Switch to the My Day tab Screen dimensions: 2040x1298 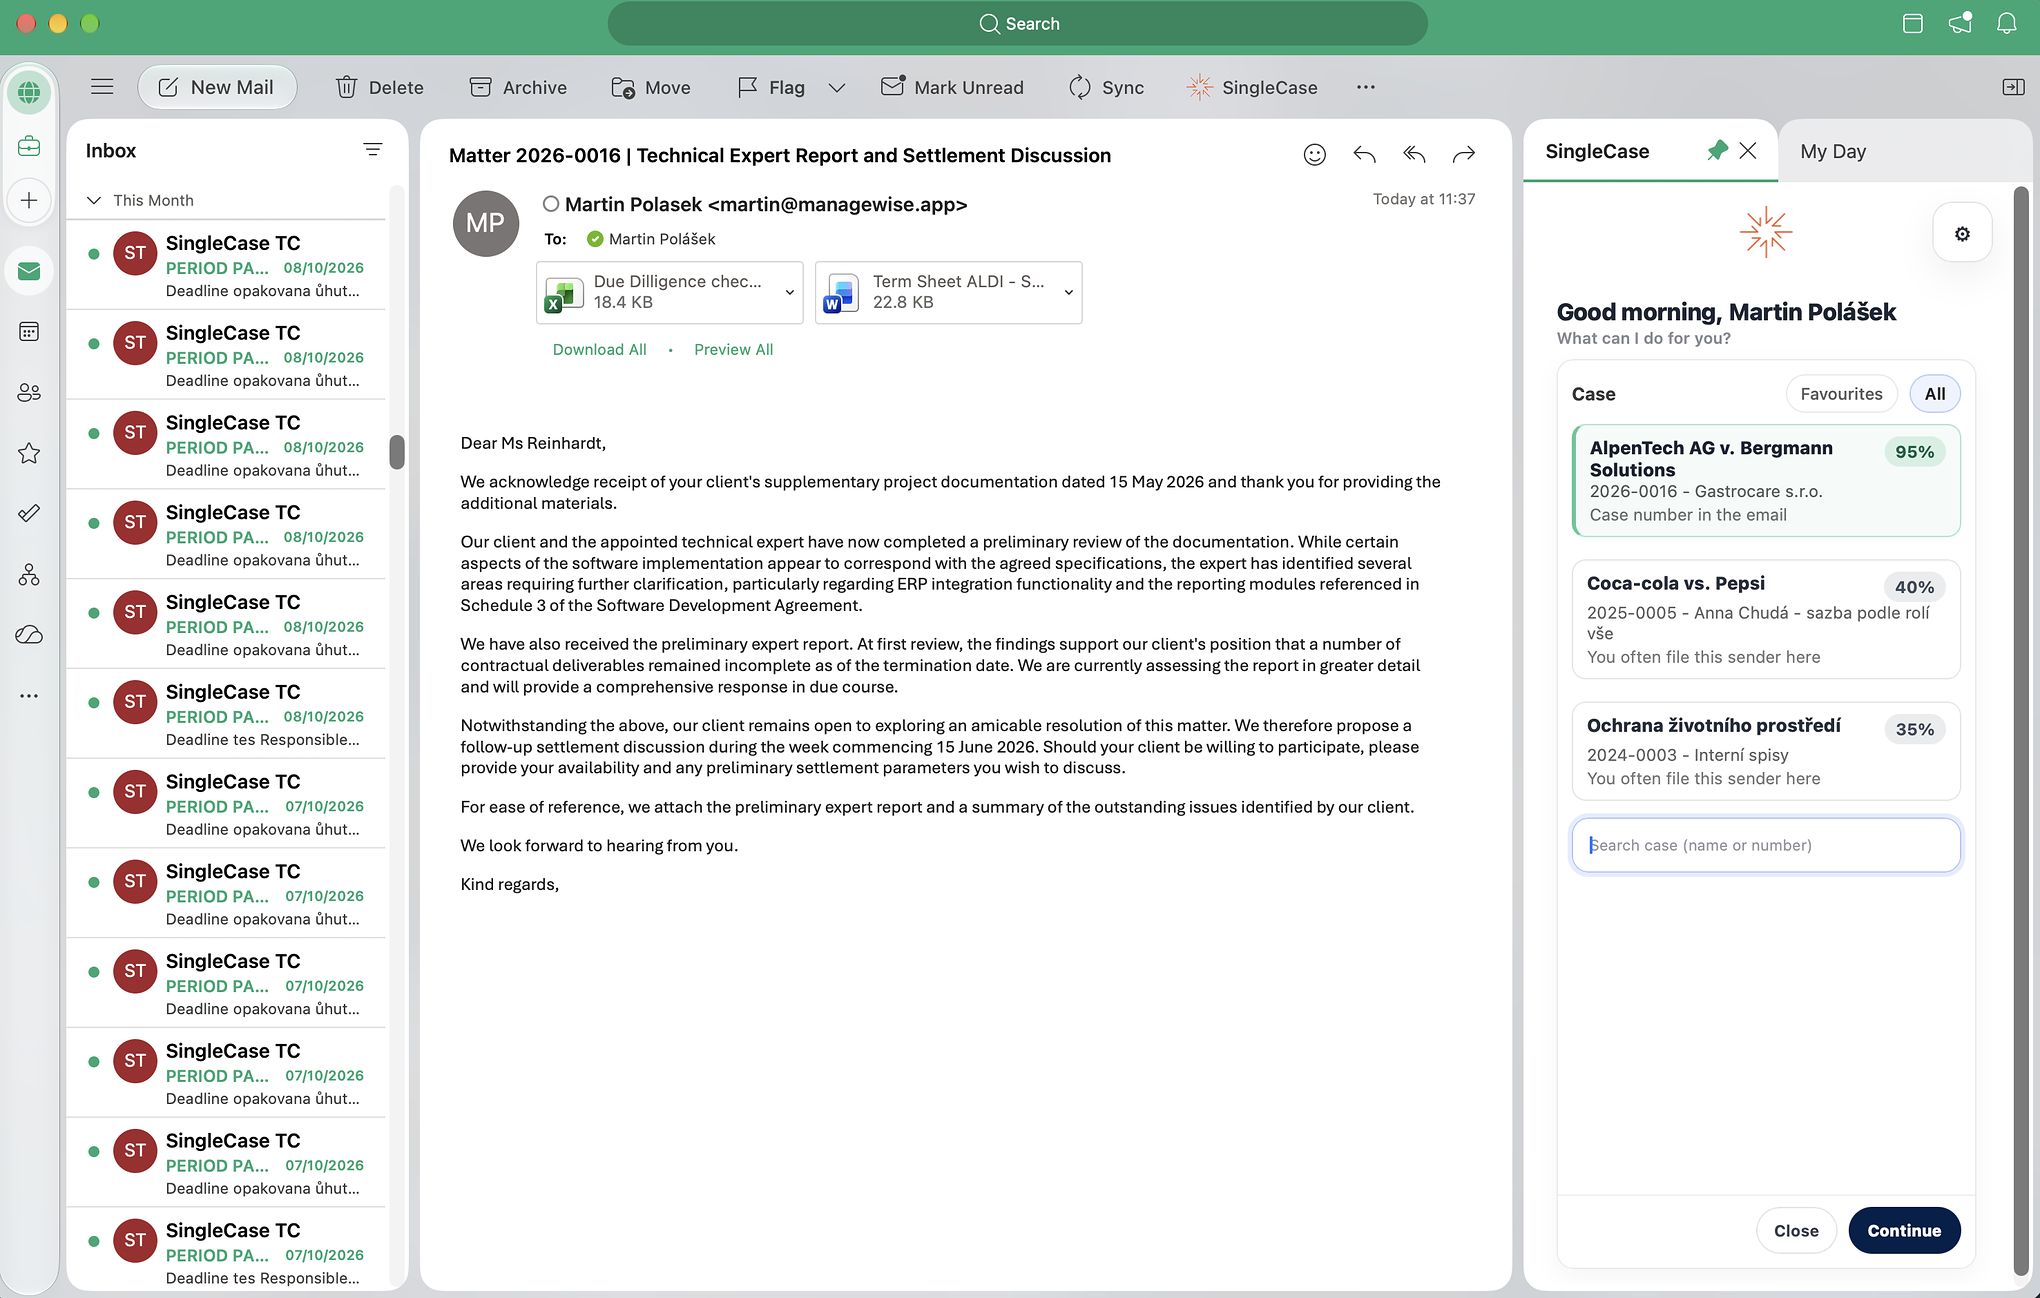[1833, 151]
